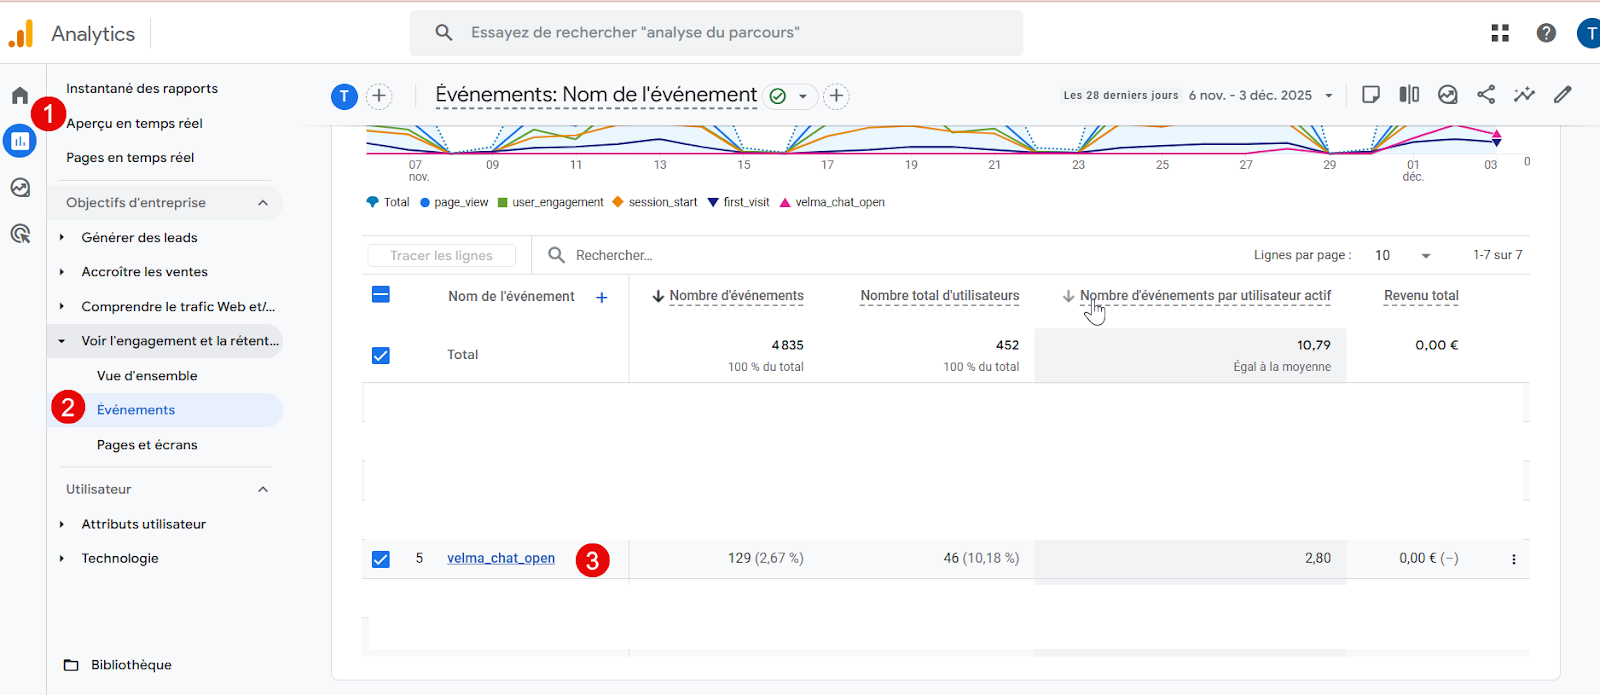The height and width of the screenshot is (695, 1600).
Task: Open the date range dropdown
Action: click(1260, 96)
